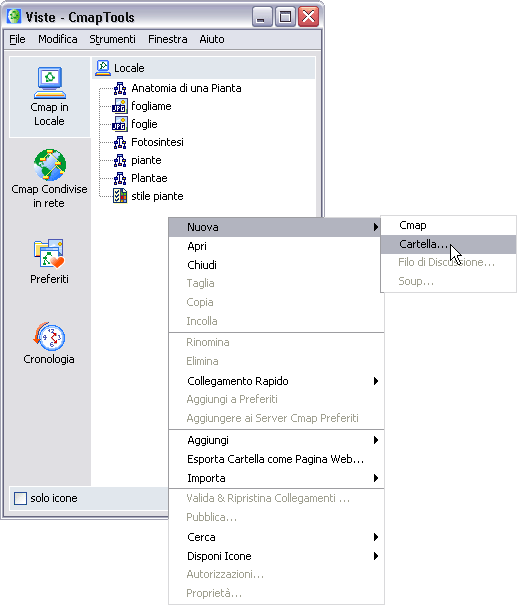
Task: Select the Cmap Condivise in rete globe icon
Action: [x=49, y=165]
